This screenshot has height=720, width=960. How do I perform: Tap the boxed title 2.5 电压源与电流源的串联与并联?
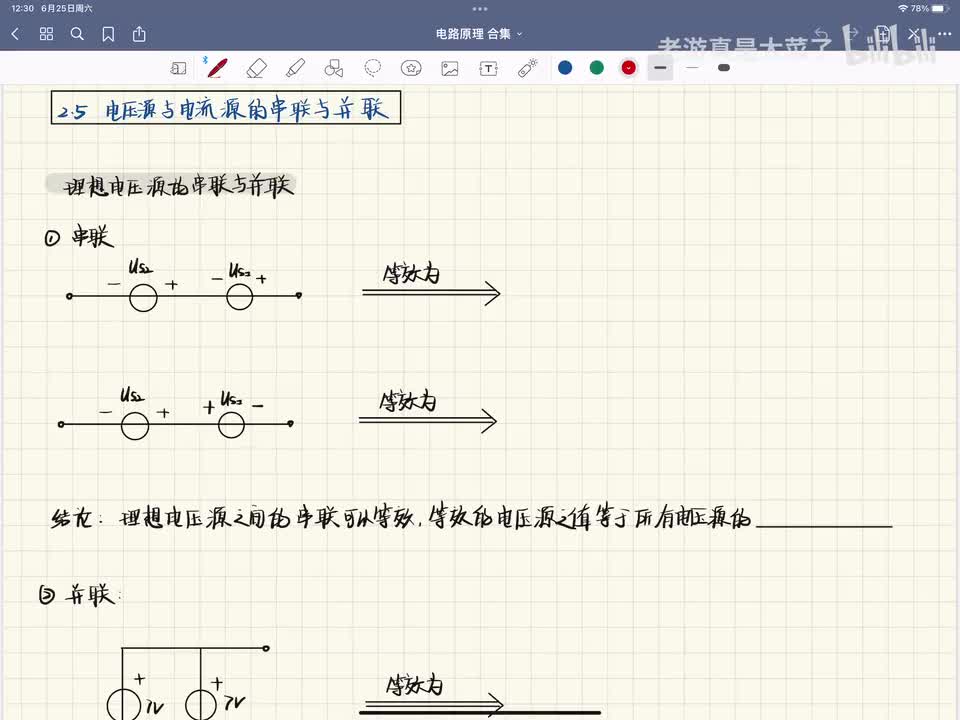226,108
